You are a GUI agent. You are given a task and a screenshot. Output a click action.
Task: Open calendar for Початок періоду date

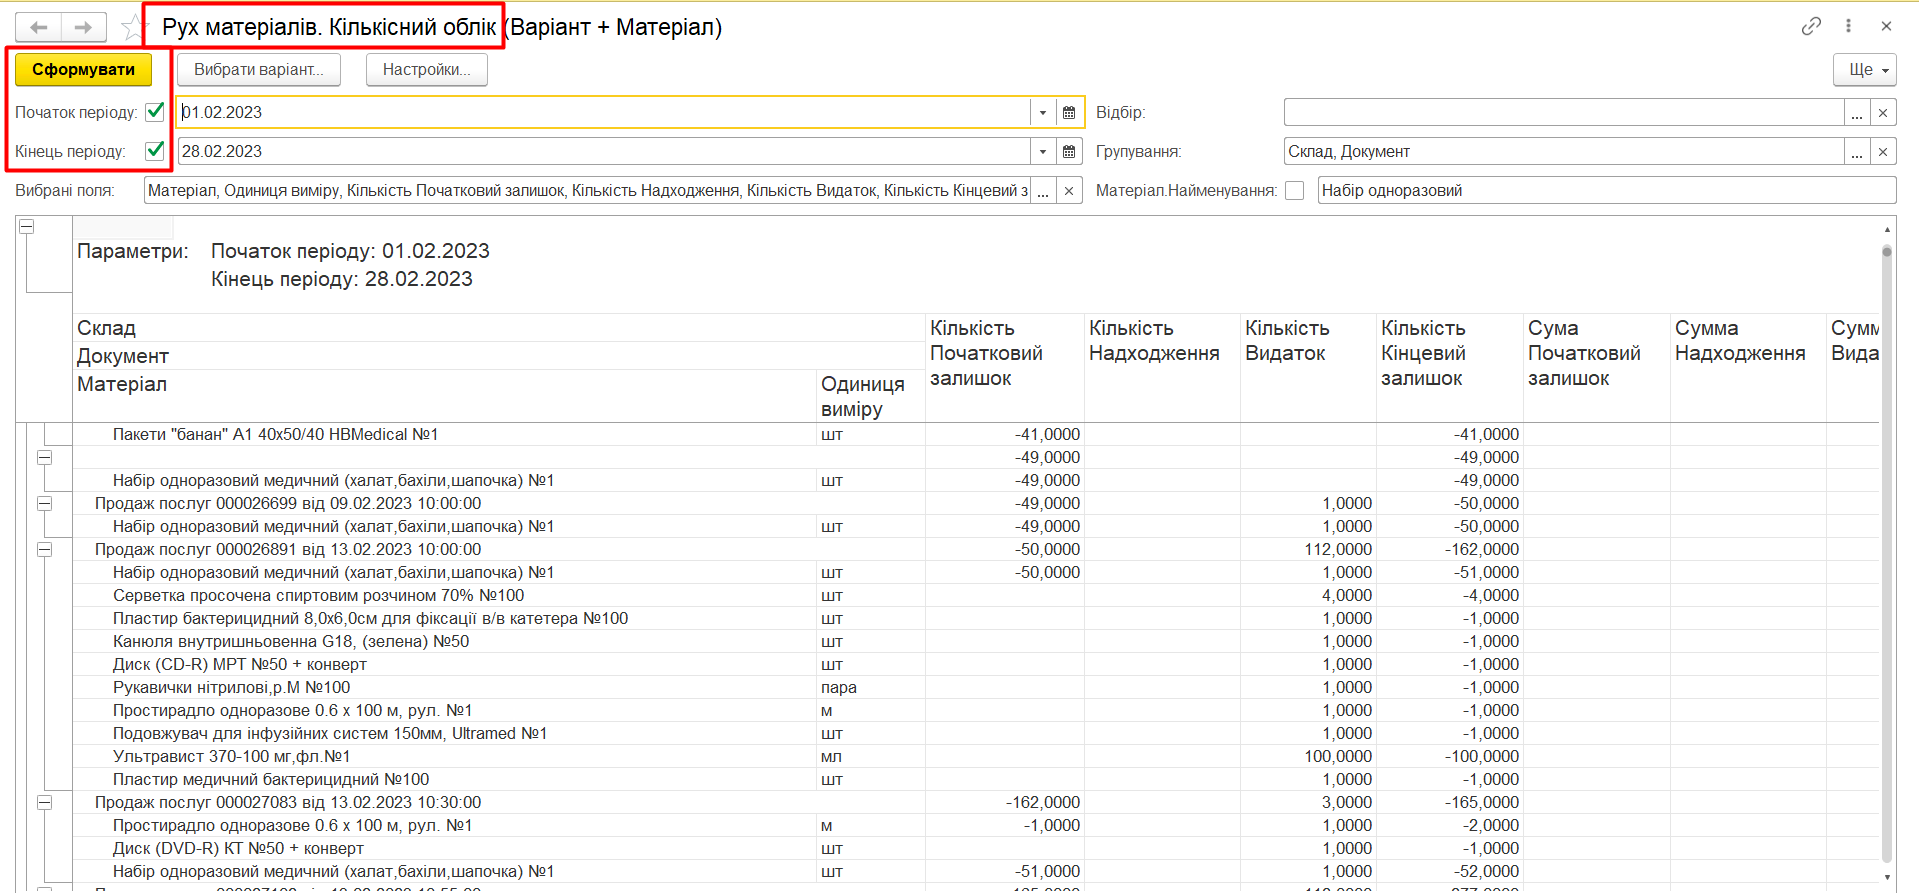[1069, 113]
